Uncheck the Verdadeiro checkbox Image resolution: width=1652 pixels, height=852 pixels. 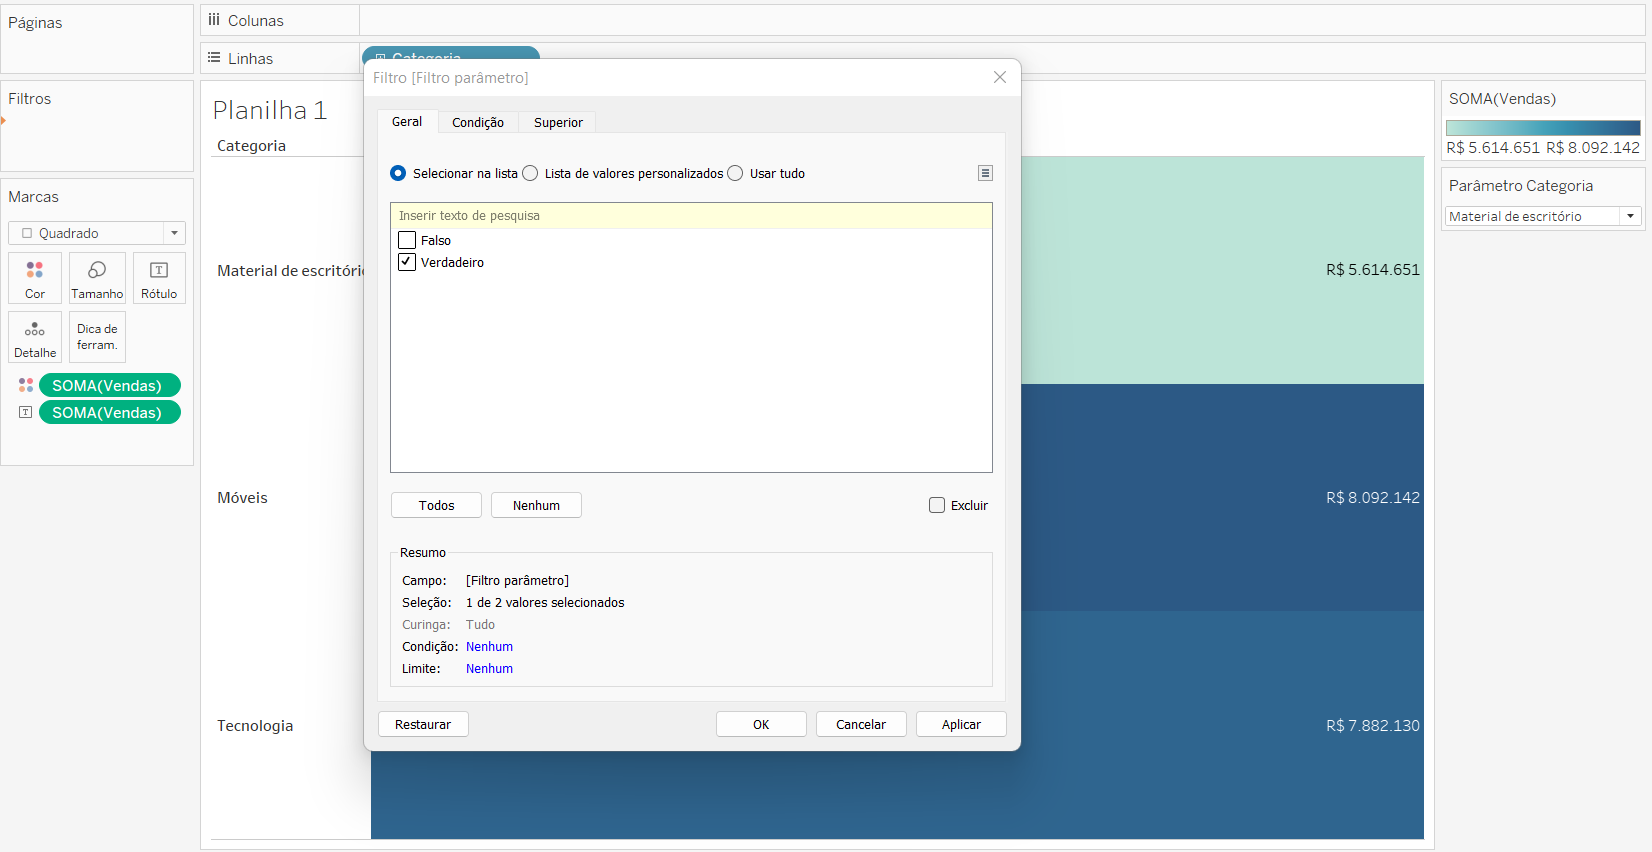tap(407, 262)
